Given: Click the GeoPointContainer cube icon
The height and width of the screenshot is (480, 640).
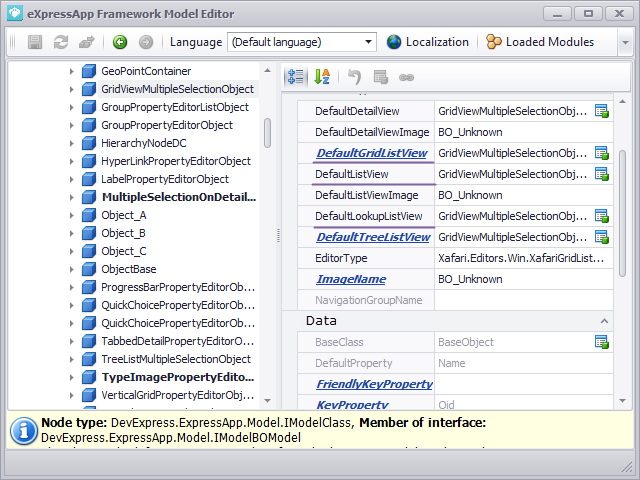Looking at the screenshot, I should click(x=89, y=71).
